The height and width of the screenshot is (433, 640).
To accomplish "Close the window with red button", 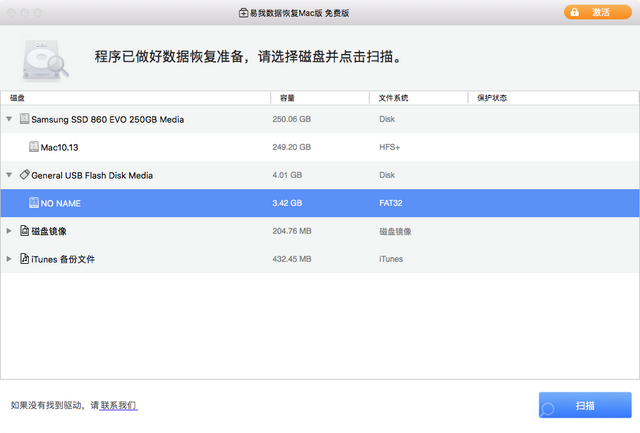I will (11, 13).
